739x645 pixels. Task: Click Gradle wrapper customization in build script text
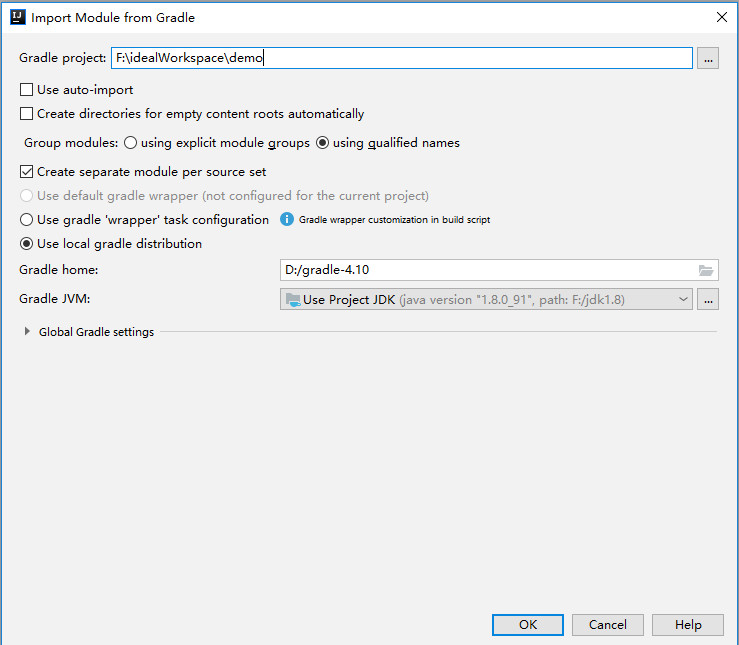[x=394, y=220]
